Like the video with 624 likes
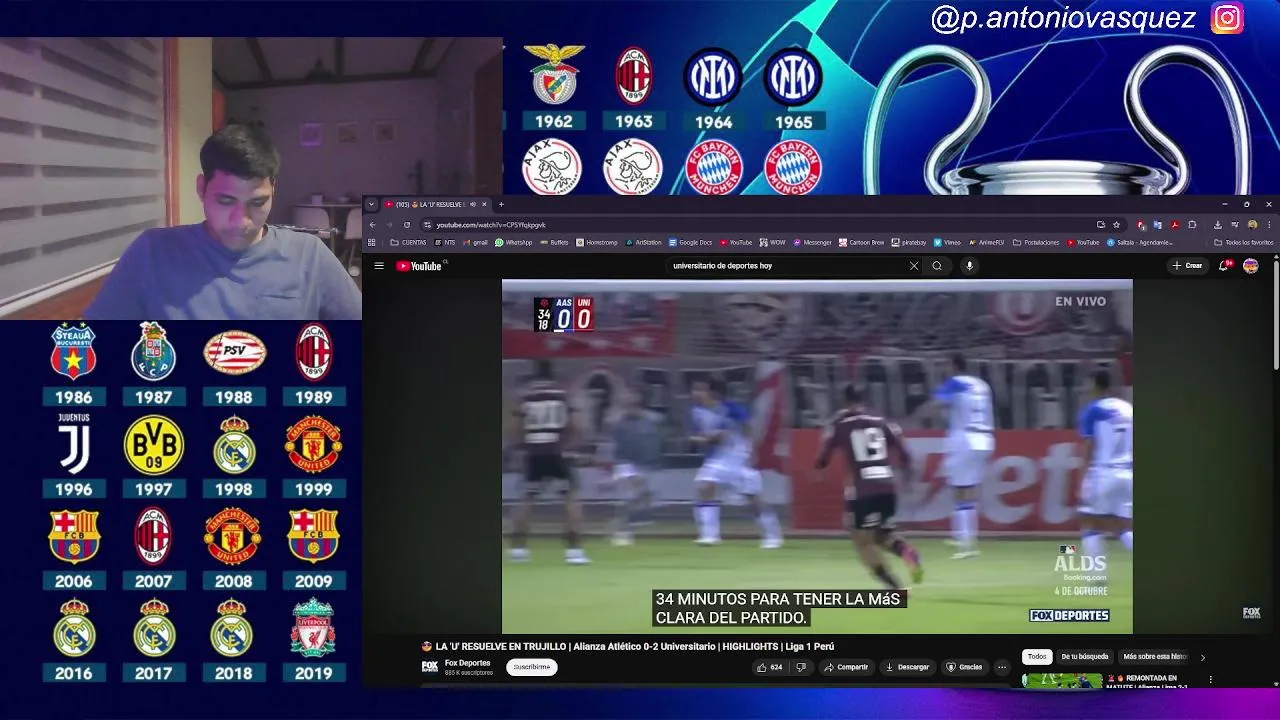This screenshot has height=720, width=1280. click(x=769, y=667)
